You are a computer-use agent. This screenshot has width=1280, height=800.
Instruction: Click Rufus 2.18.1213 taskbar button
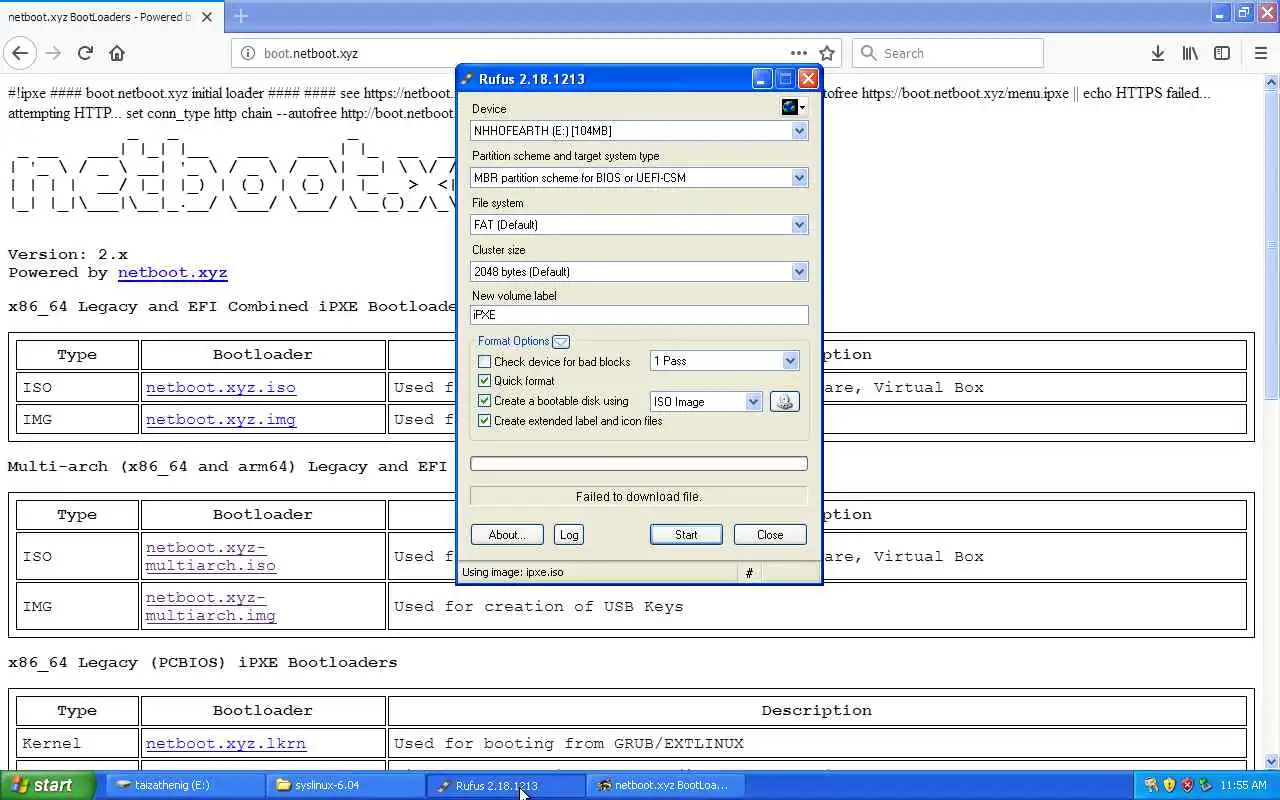coord(505,785)
